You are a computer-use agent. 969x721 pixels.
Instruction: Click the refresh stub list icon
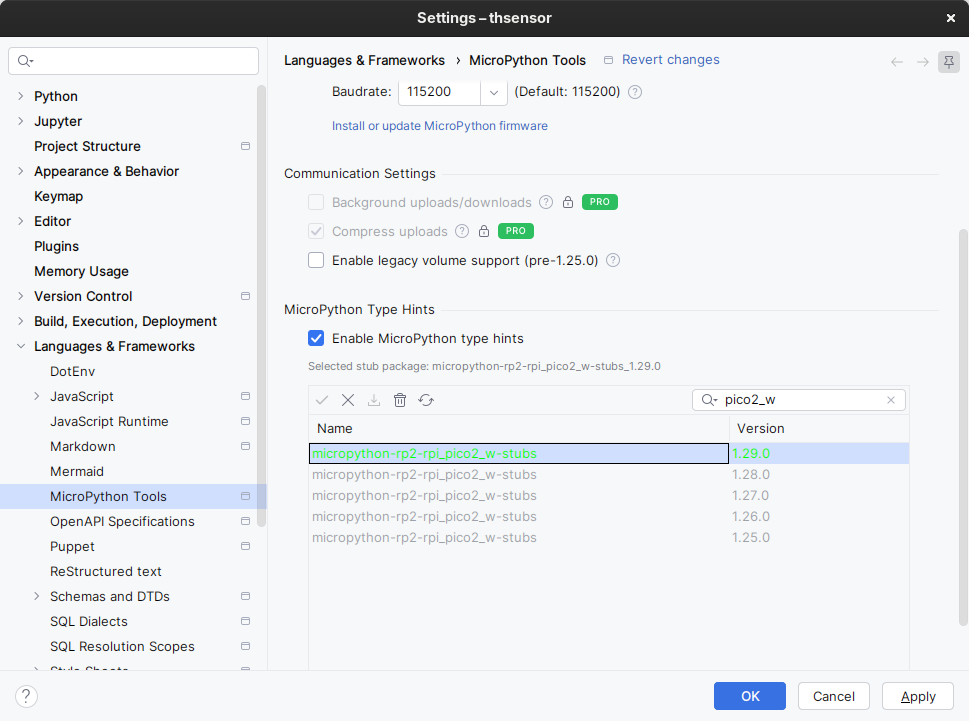(426, 400)
